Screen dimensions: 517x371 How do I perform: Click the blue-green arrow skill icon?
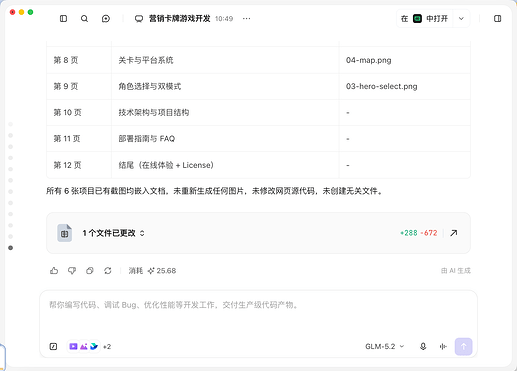pos(94,347)
